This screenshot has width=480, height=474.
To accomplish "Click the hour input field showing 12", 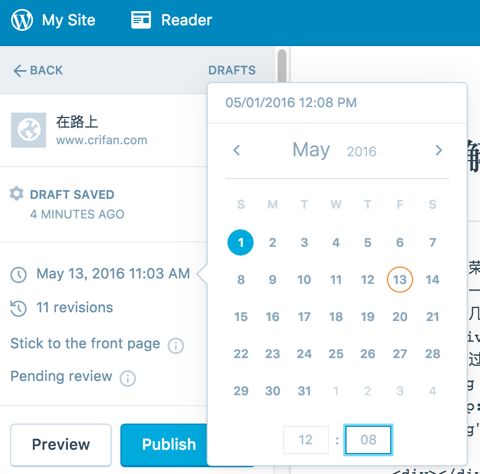I will click(306, 440).
